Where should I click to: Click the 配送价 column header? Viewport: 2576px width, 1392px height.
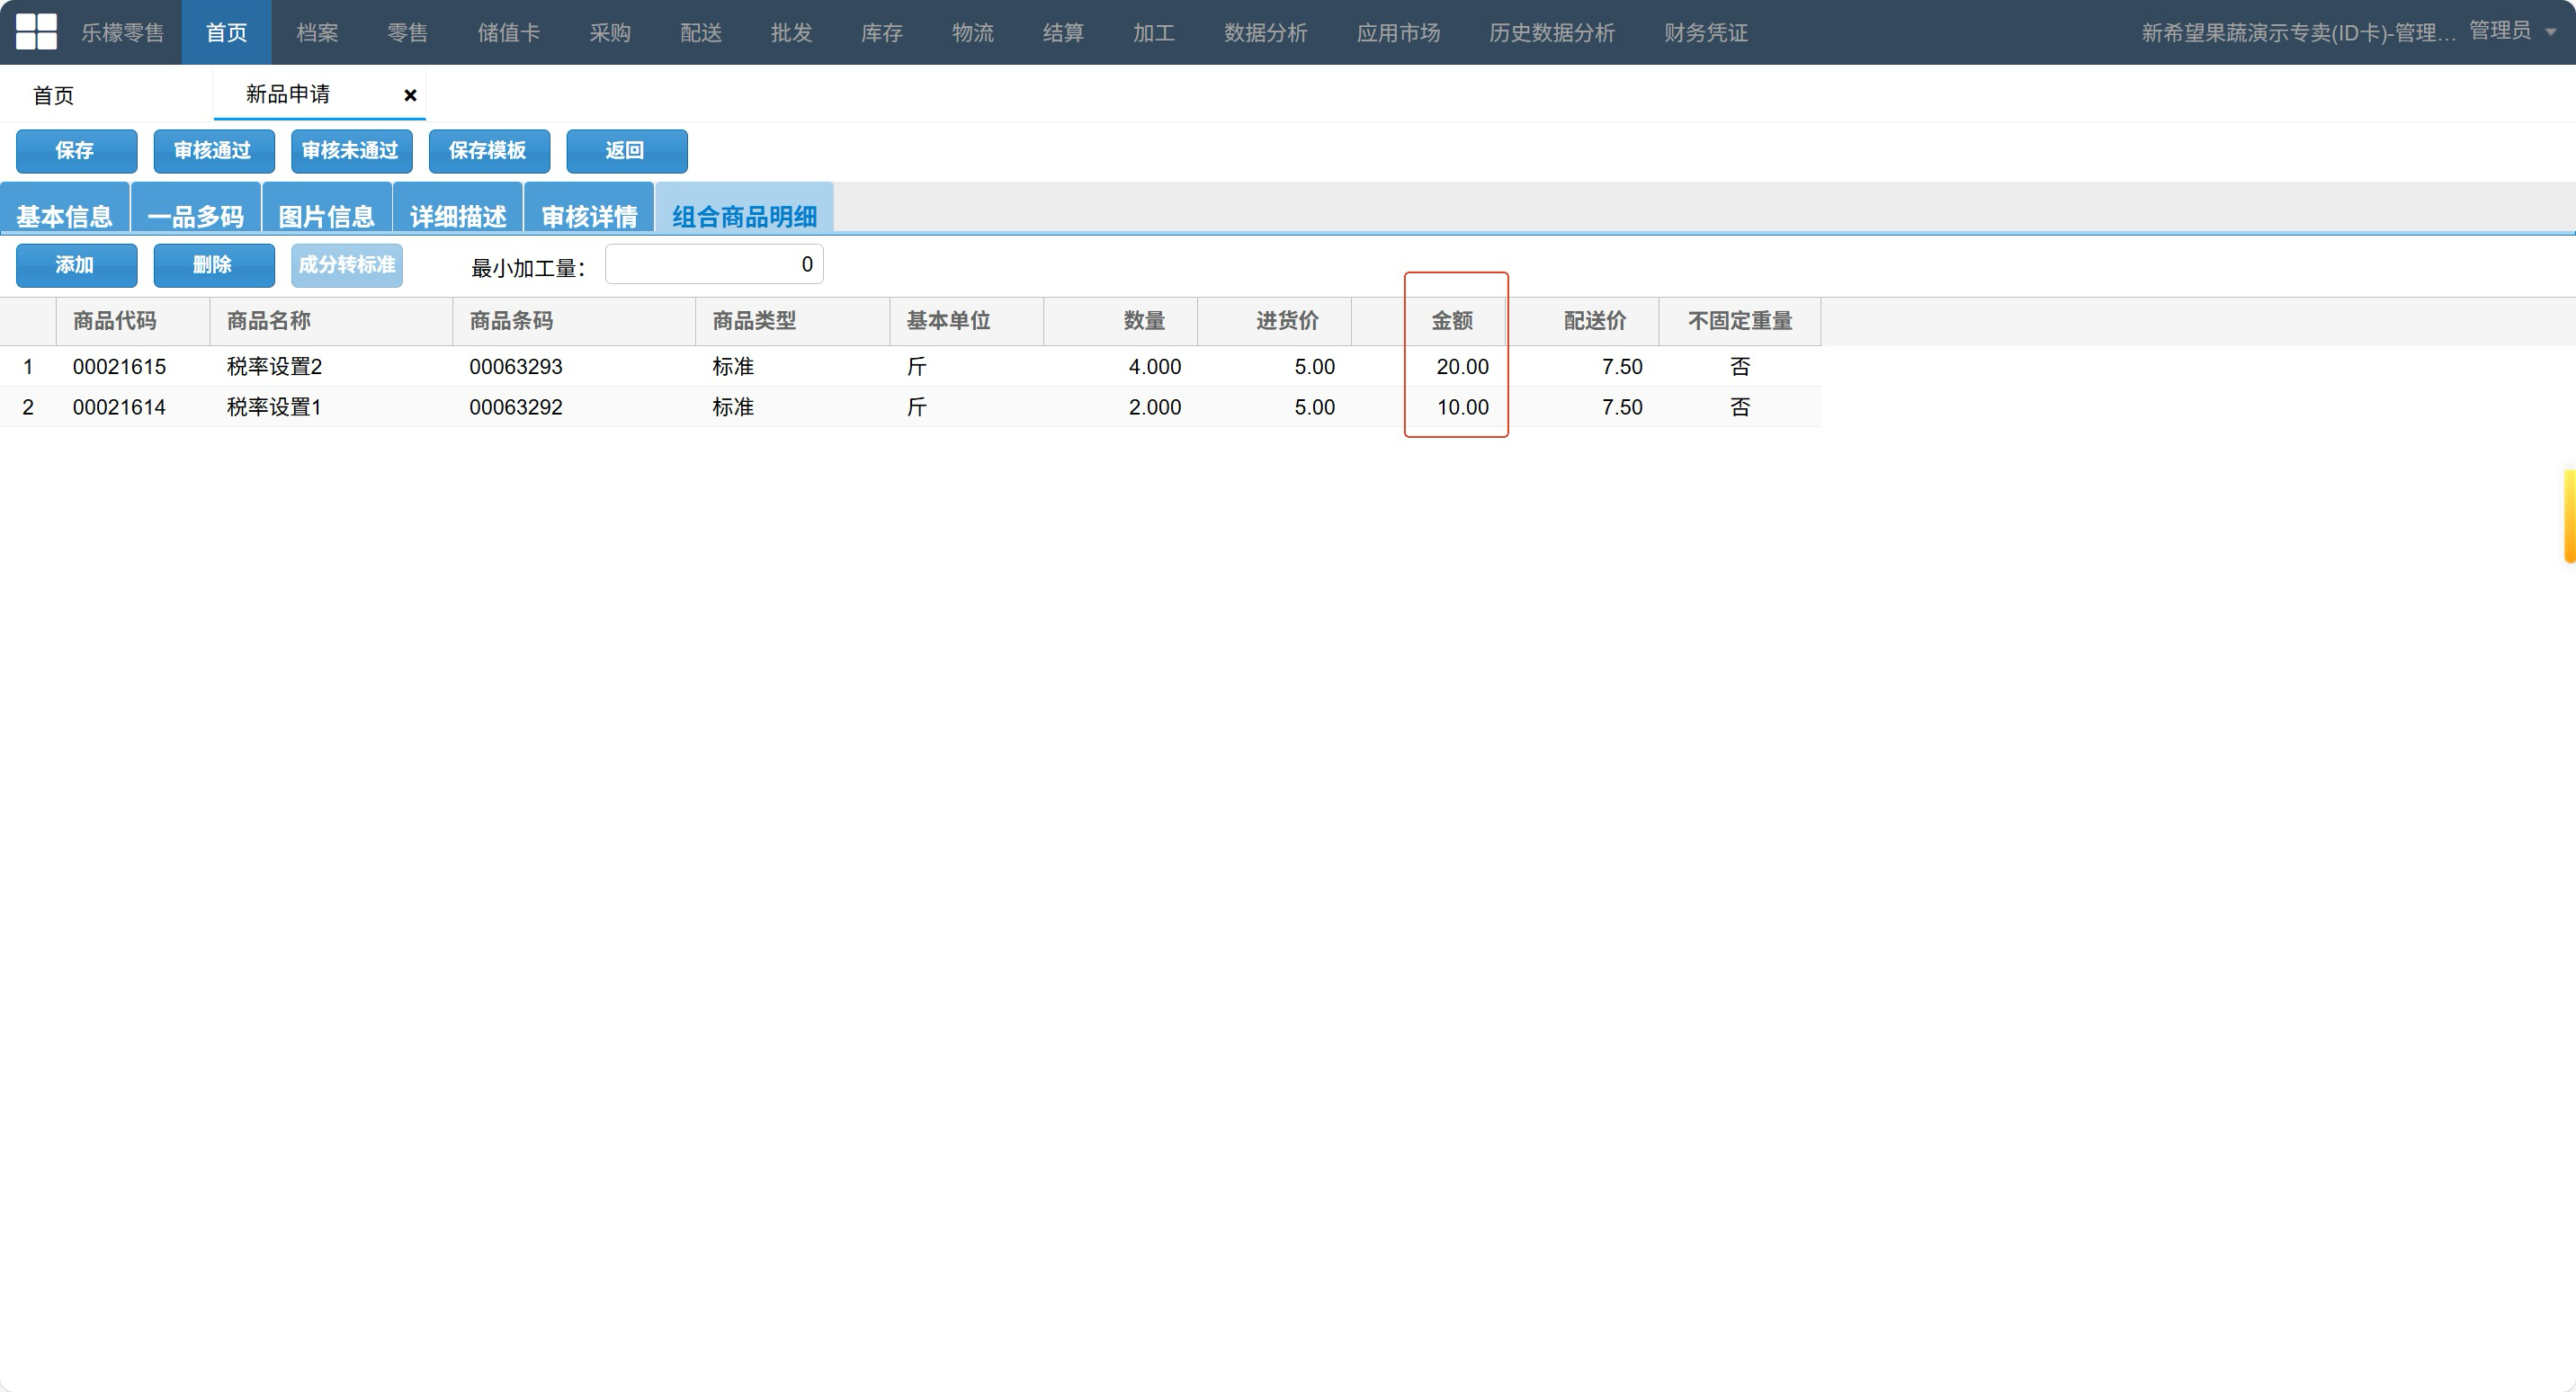[1583, 321]
